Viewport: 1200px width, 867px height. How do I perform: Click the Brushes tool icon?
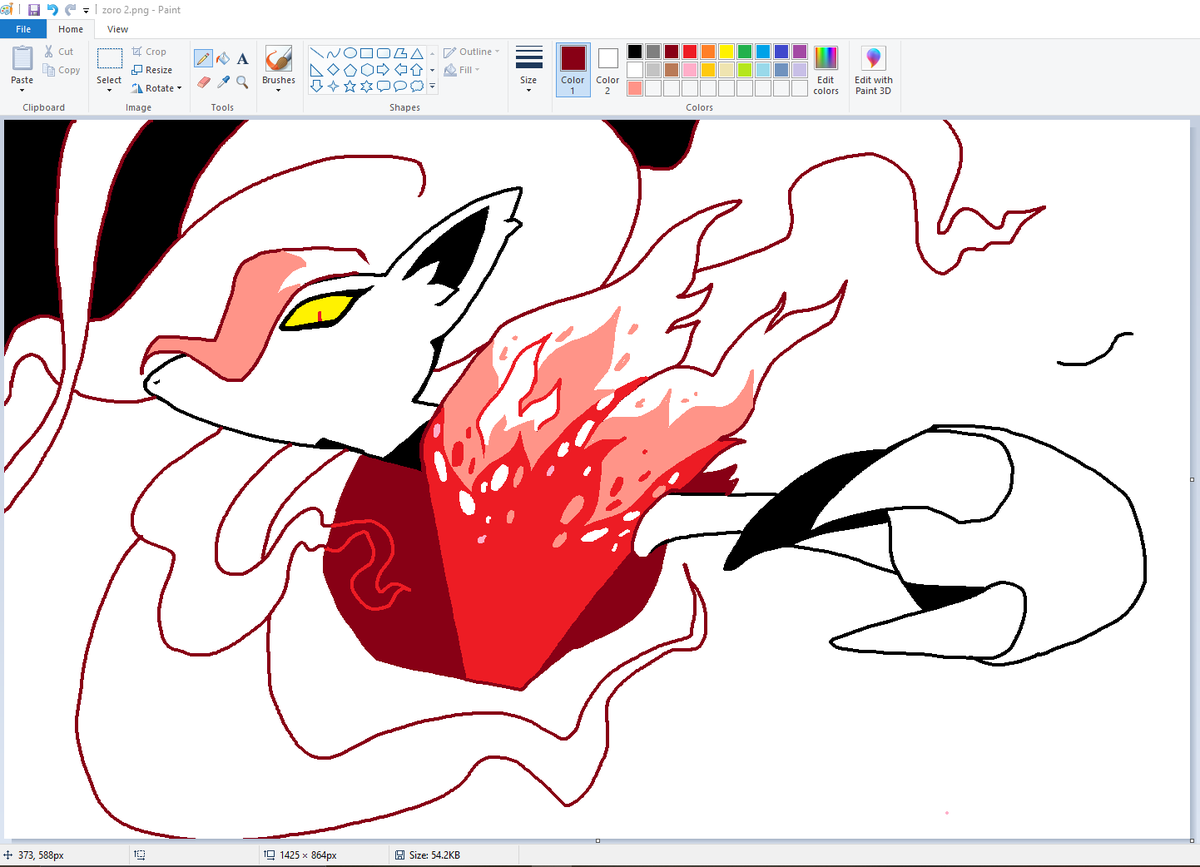click(x=278, y=58)
